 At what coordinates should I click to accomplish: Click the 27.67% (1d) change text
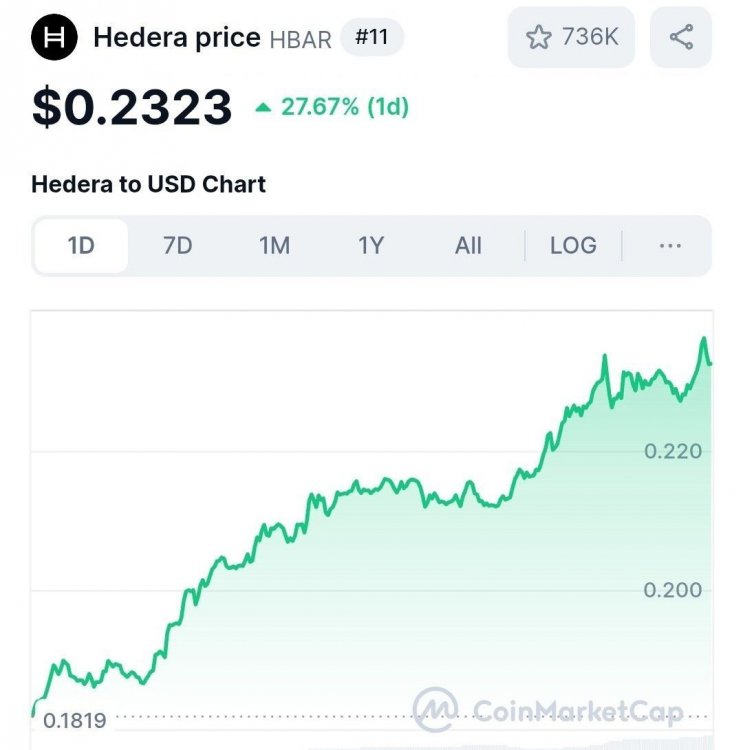pyautogui.click(x=345, y=107)
